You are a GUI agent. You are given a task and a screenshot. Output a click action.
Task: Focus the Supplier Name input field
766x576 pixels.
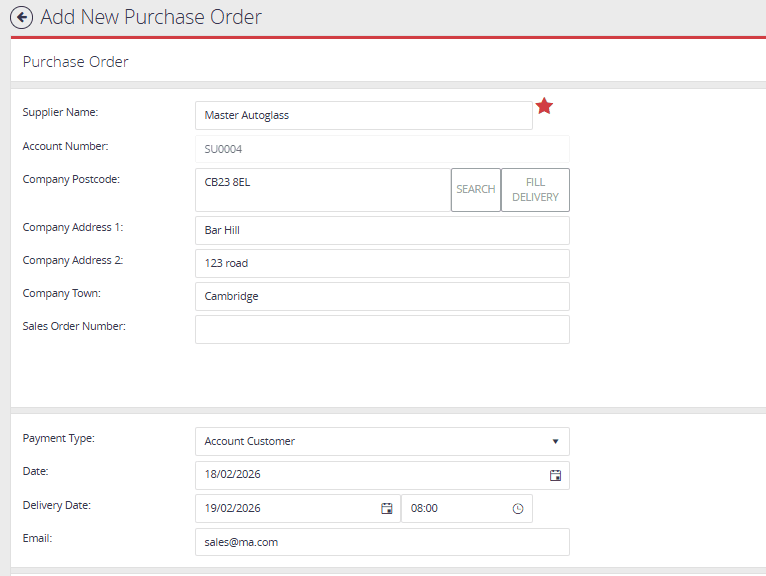pos(364,115)
